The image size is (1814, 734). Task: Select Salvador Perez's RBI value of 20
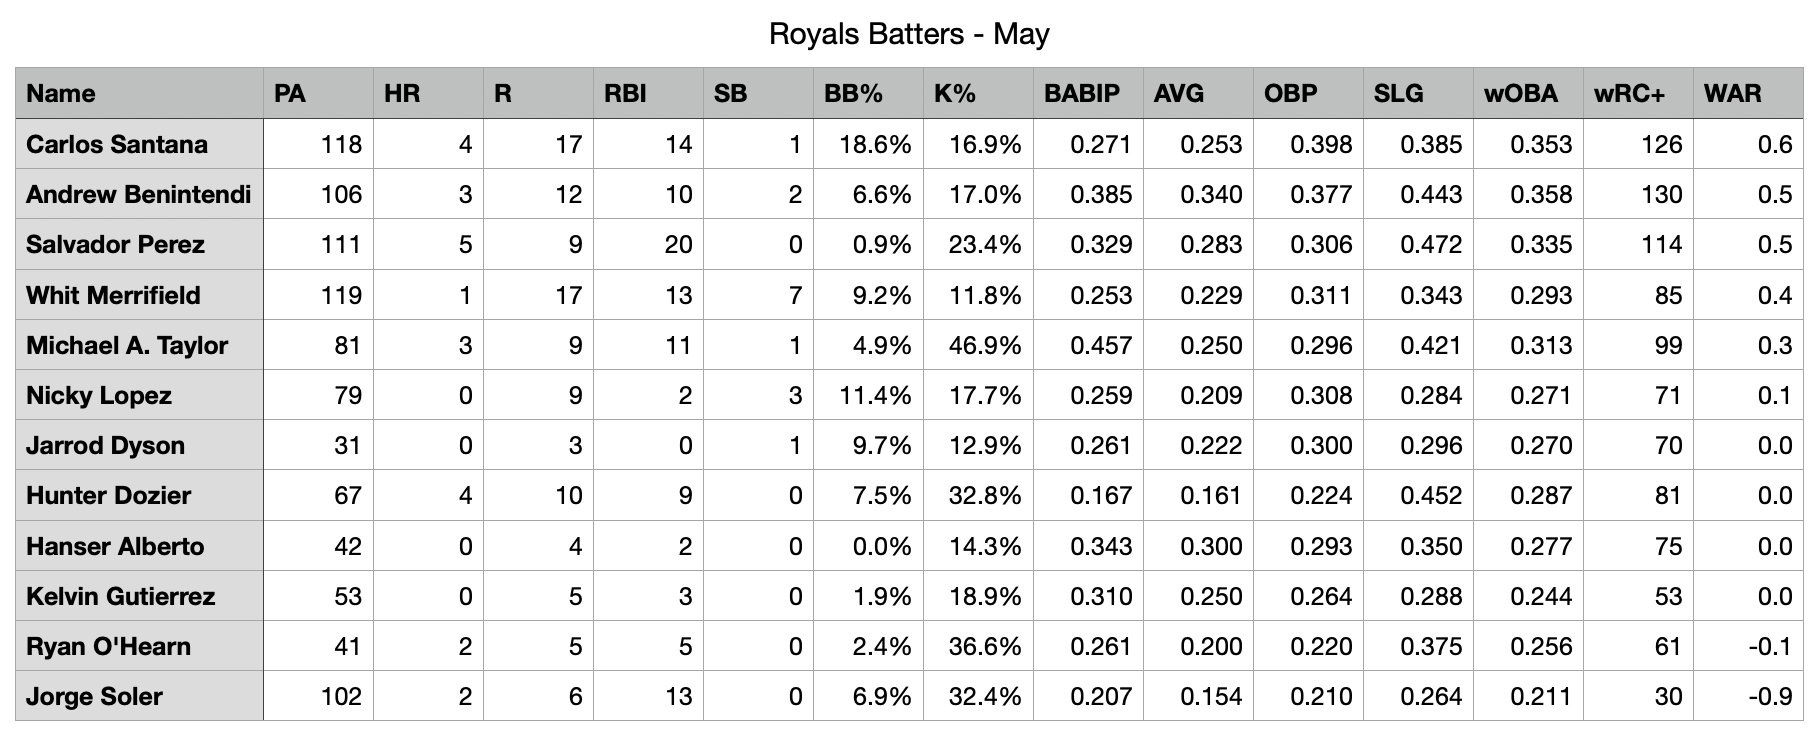(x=678, y=245)
